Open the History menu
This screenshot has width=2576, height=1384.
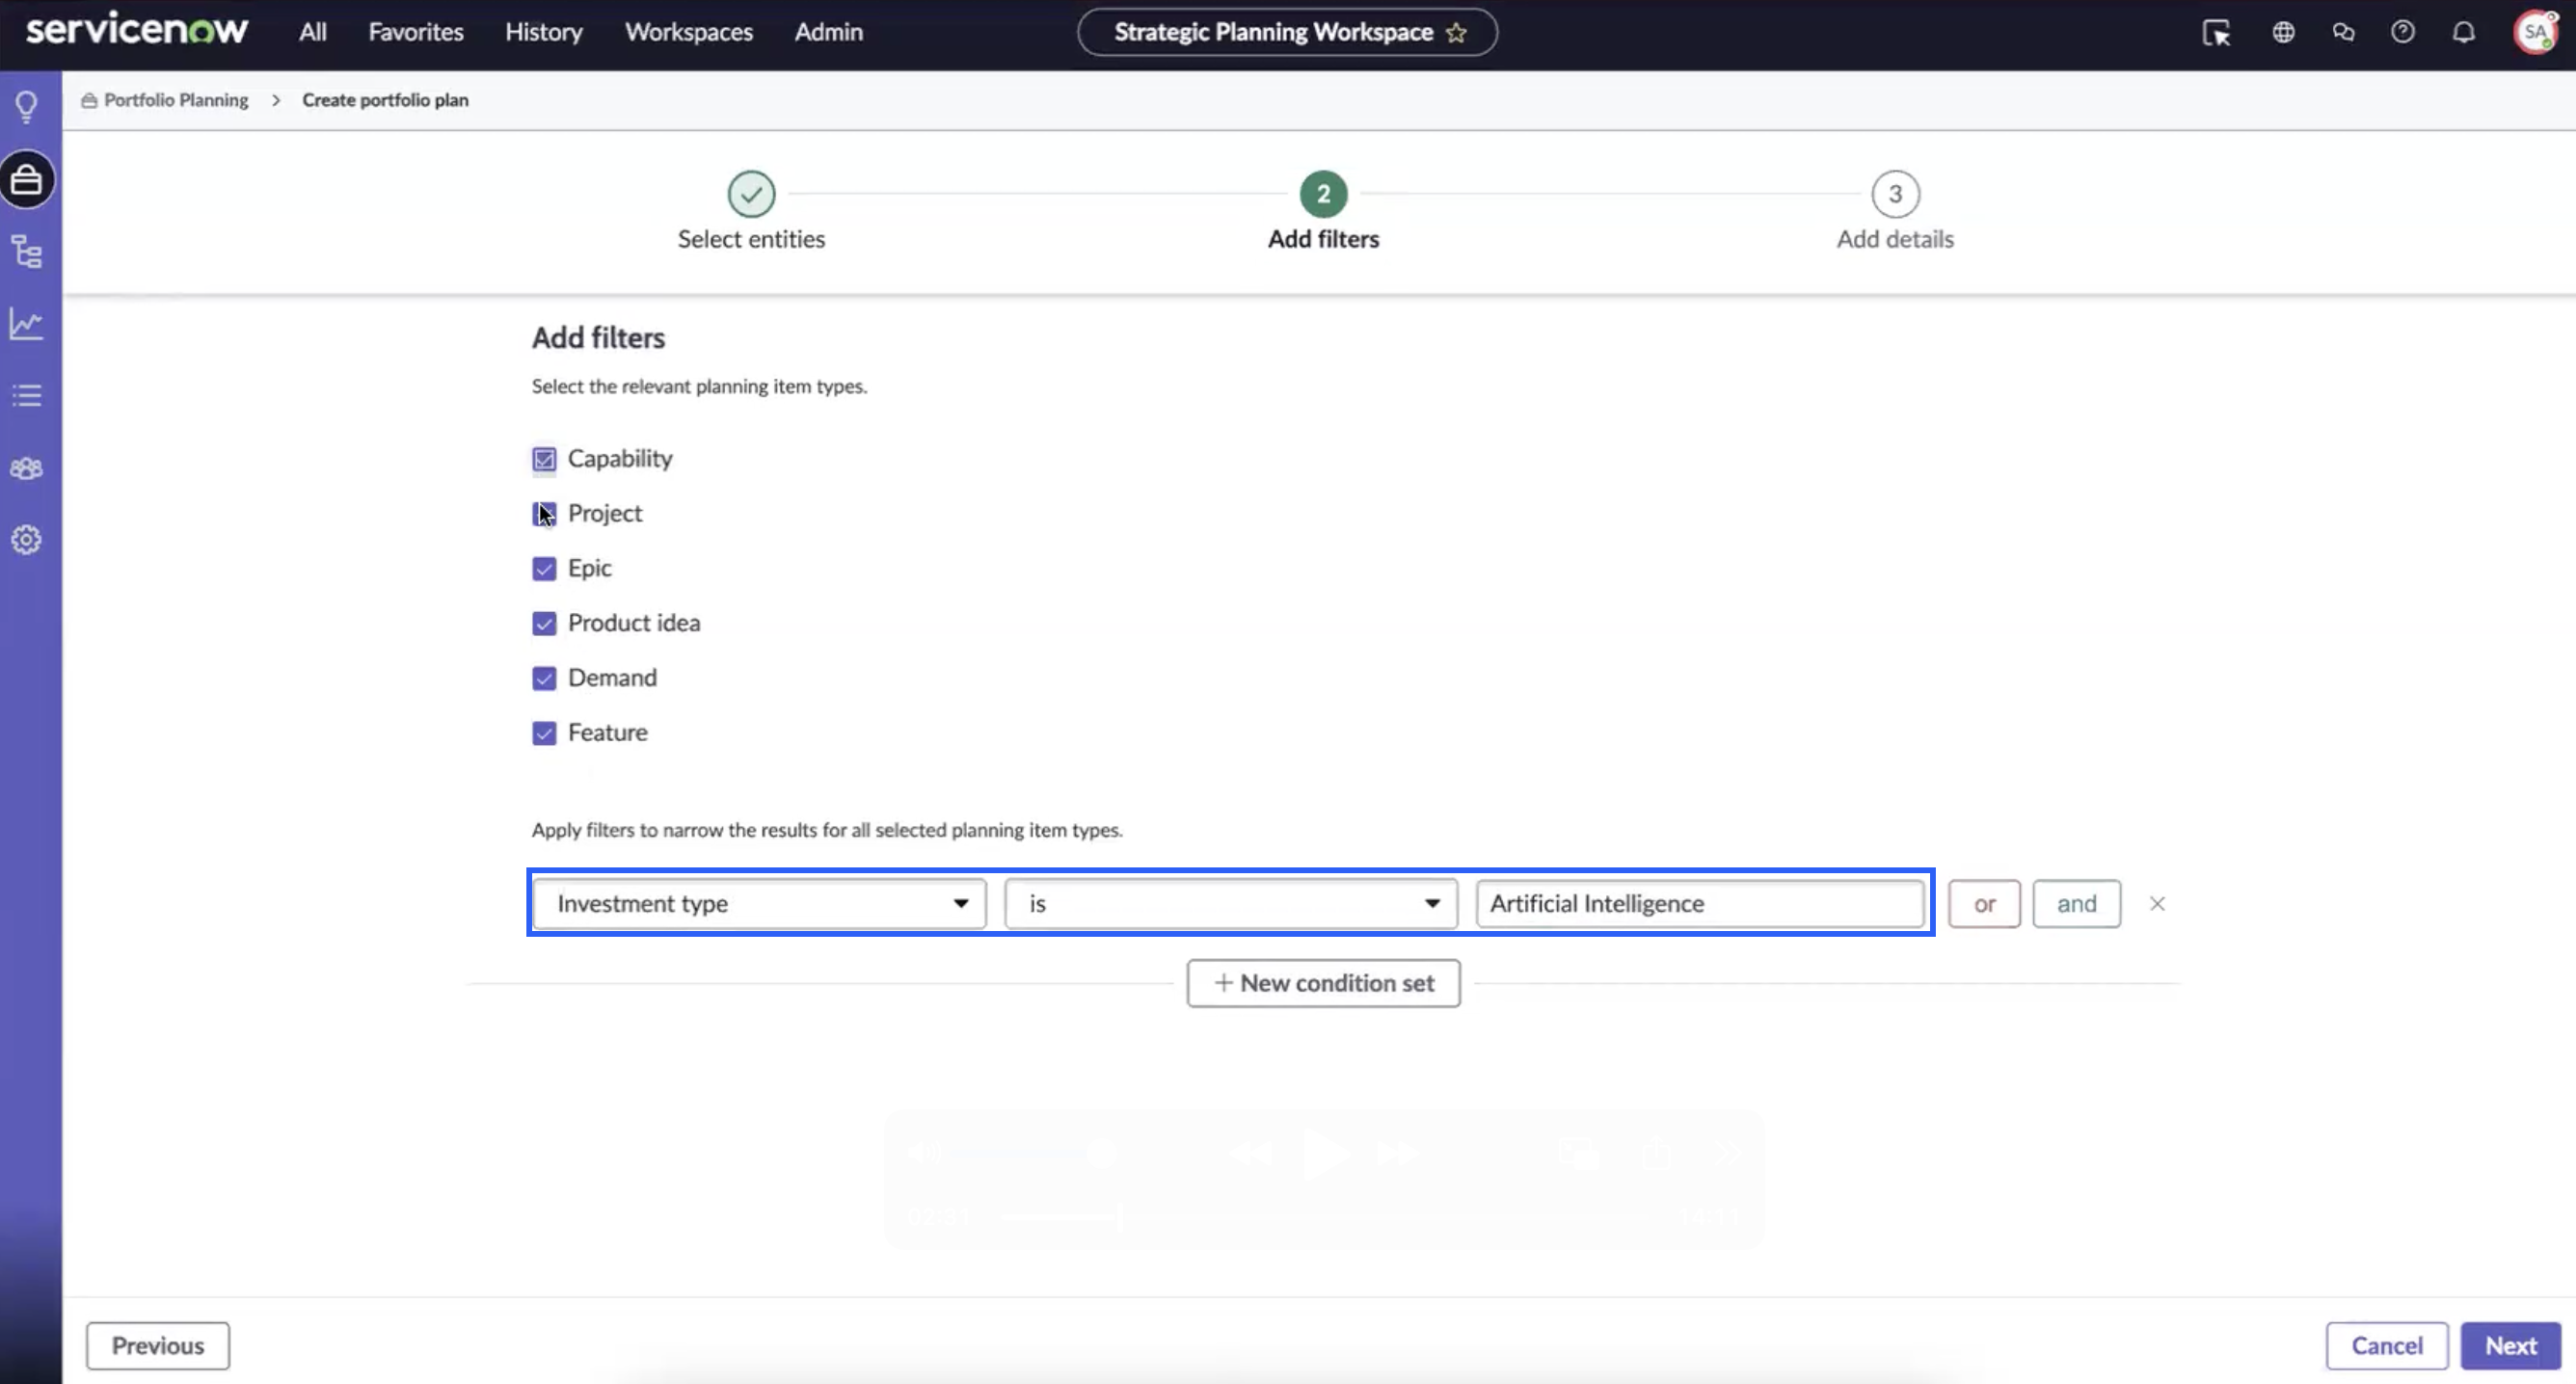[544, 32]
